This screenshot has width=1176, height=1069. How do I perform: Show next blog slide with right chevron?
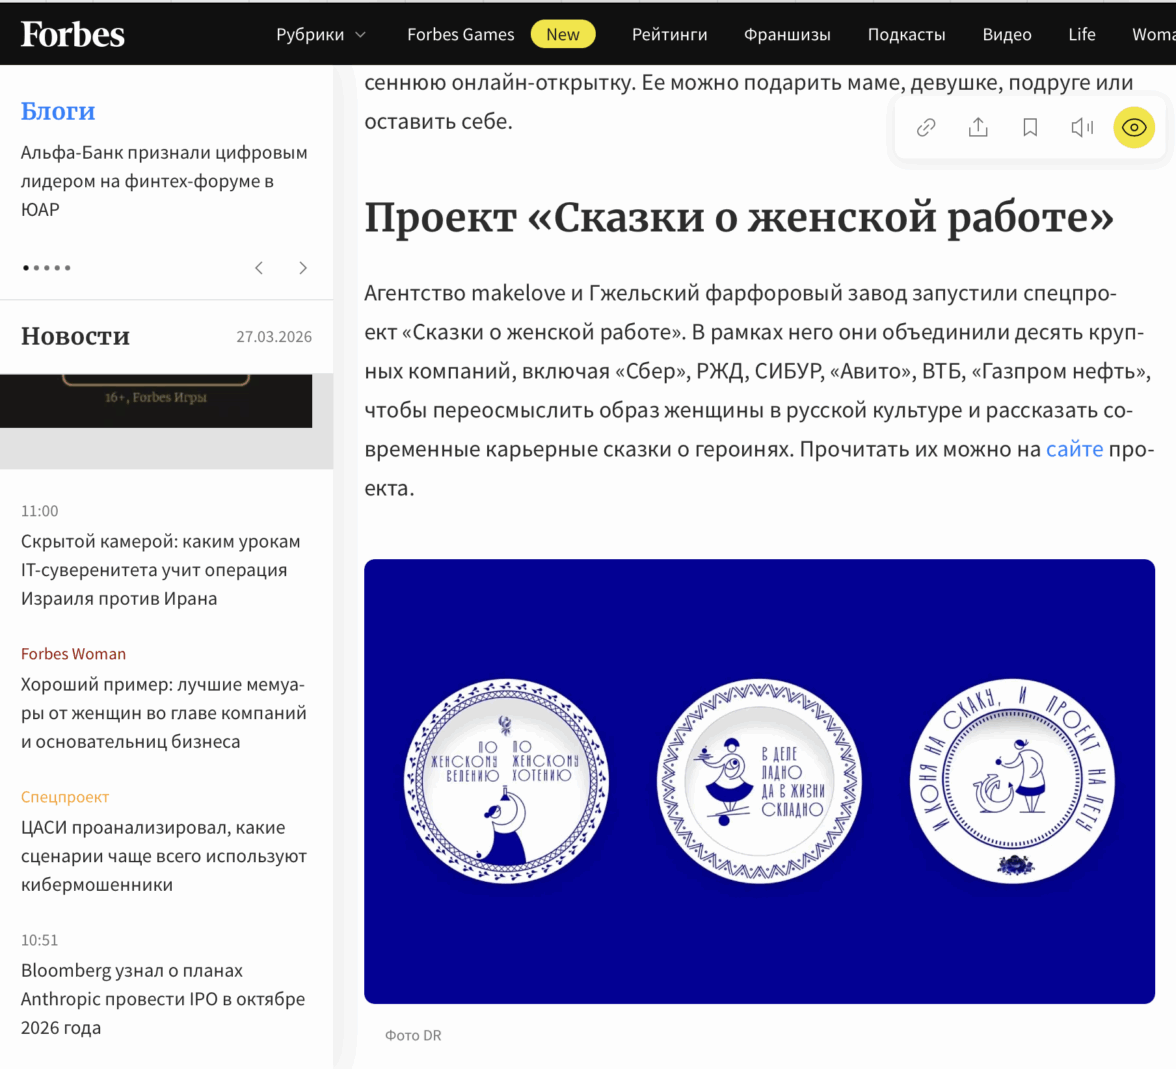(303, 268)
